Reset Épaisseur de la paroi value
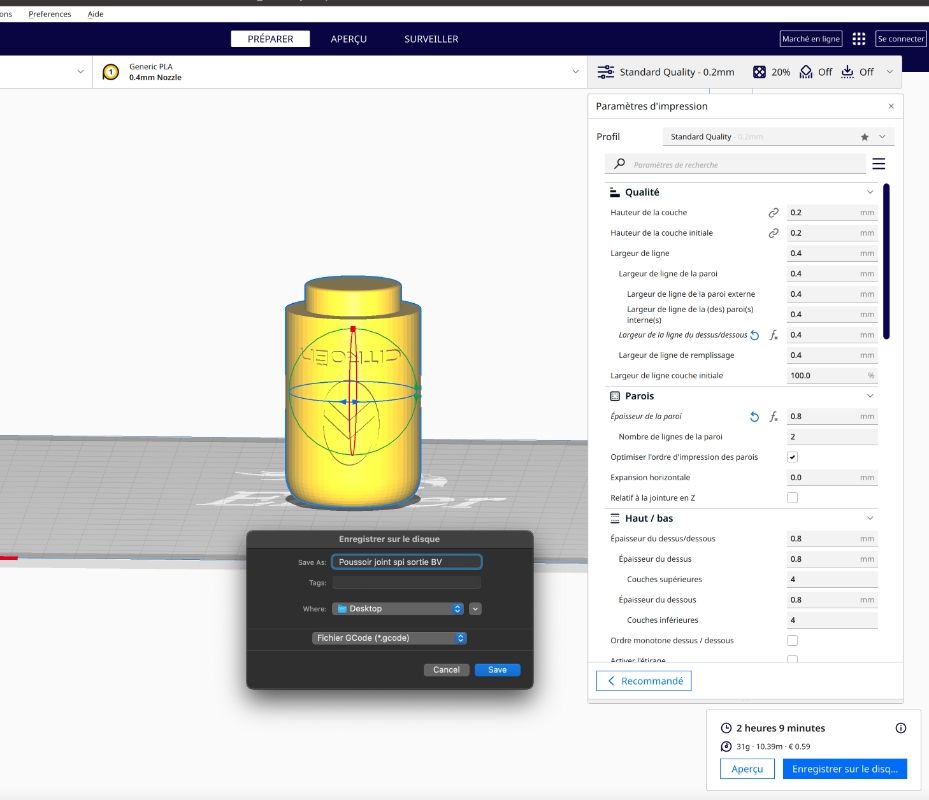 point(755,416)
